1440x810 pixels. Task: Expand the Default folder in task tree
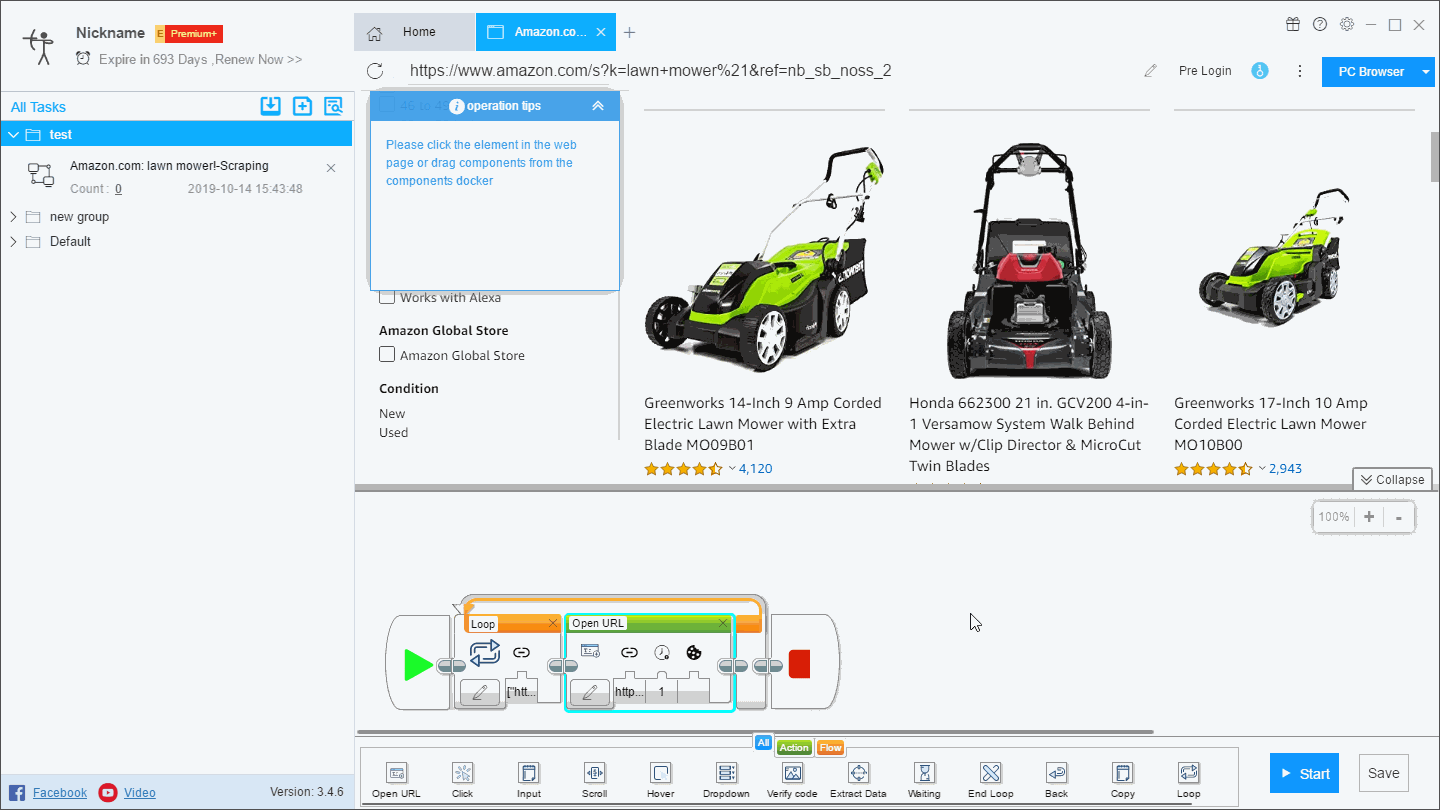pyautogui.click(x=13, y=242)
